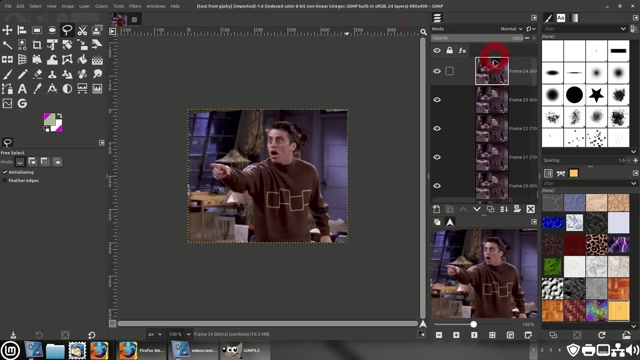The image size is (640, 360).
Task: Hide the Frame 22 layer
Action: 437,128
